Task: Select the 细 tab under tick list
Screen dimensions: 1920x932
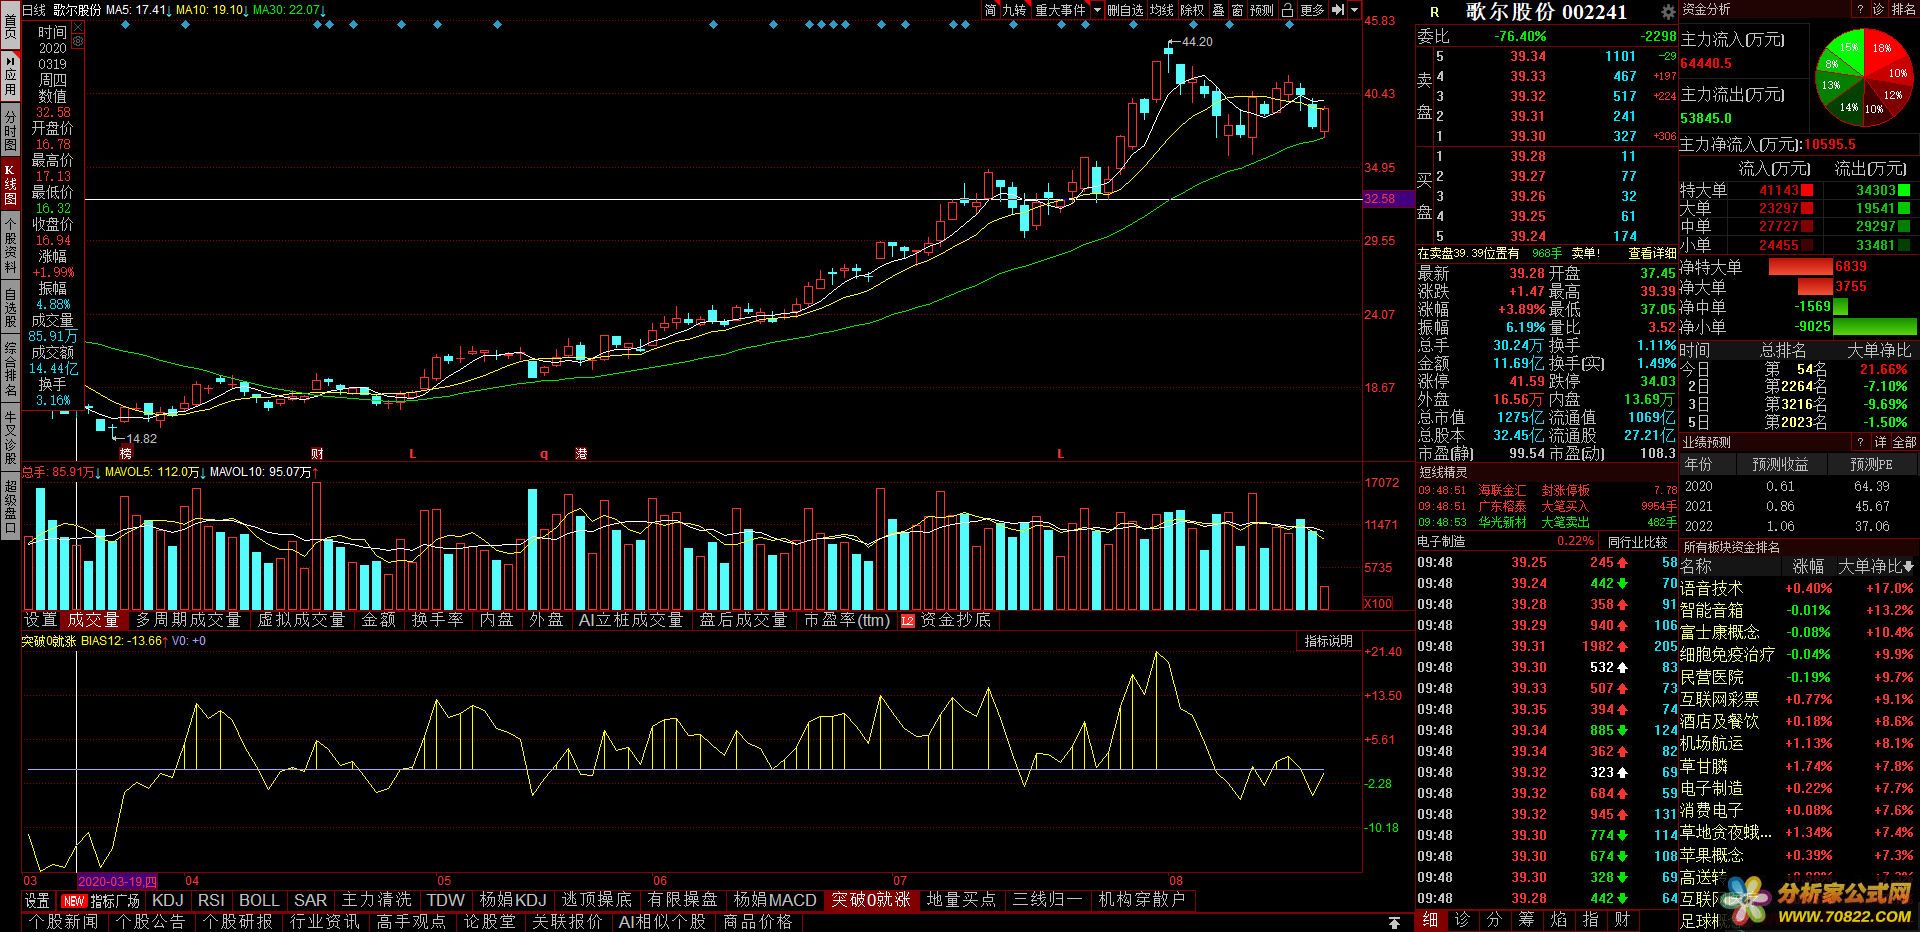Action: pyautogui.click(x=1431, y=920)
